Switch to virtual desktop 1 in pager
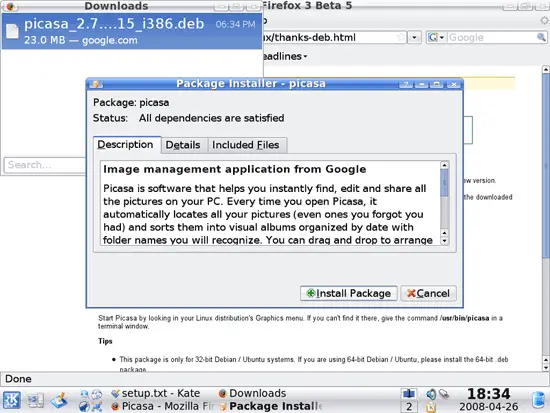 pyautogui.click(x=409, y=394)
